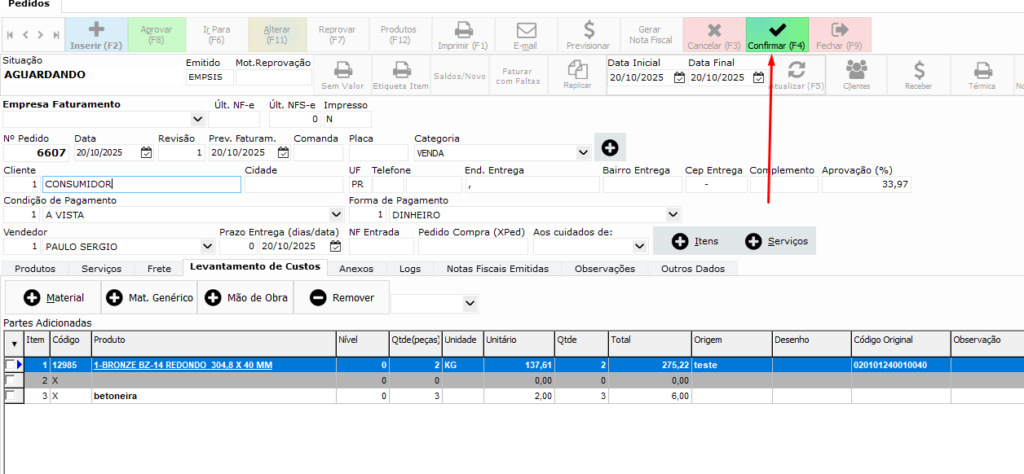Click the Previsionar dollar icon
Viewport: 1024px width, 474px height.
pos(588,30)
